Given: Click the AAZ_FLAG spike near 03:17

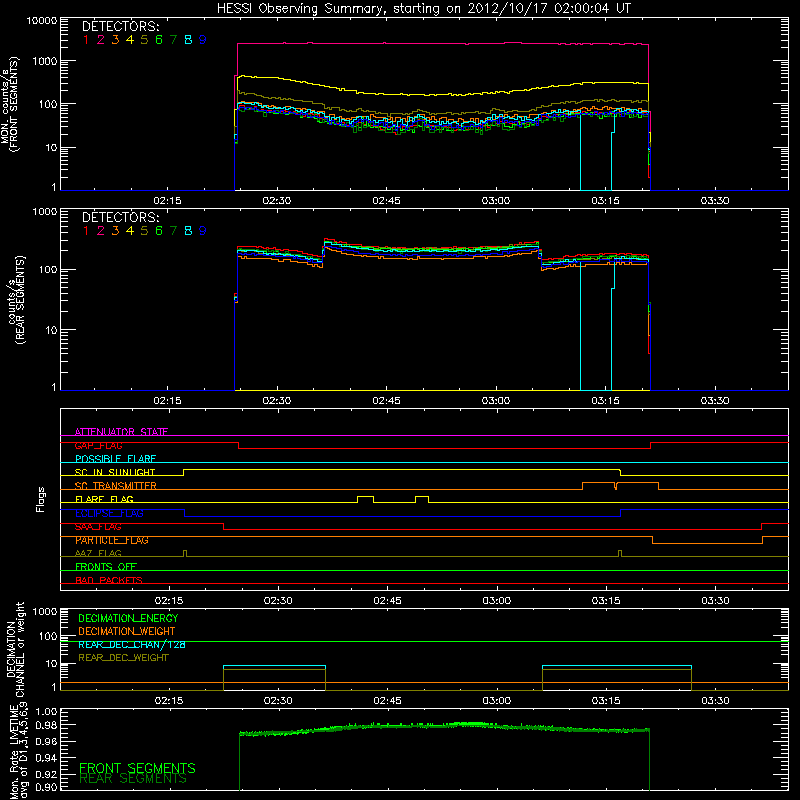Looking at the screenshot, I should 620,553.
